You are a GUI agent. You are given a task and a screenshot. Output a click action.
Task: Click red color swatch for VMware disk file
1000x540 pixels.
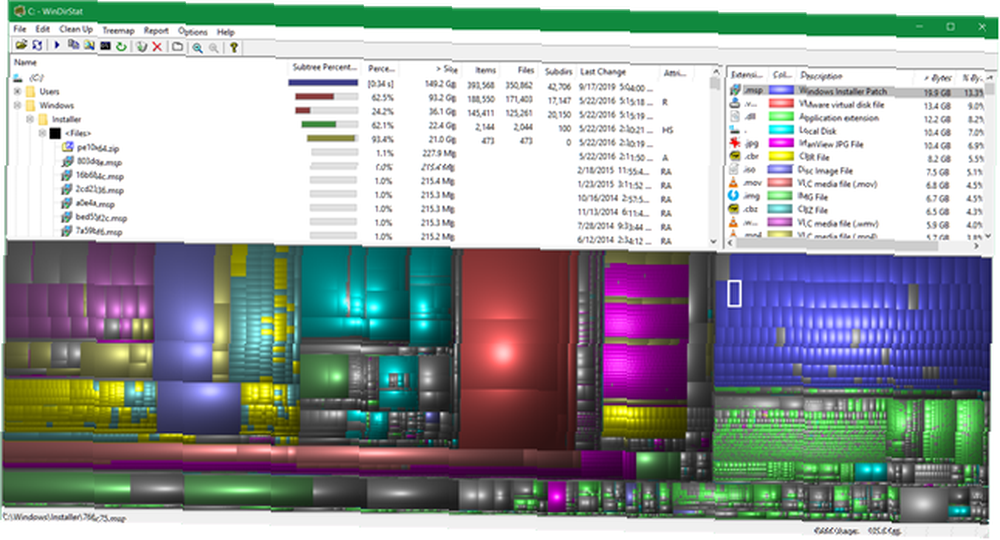[781, 104]
